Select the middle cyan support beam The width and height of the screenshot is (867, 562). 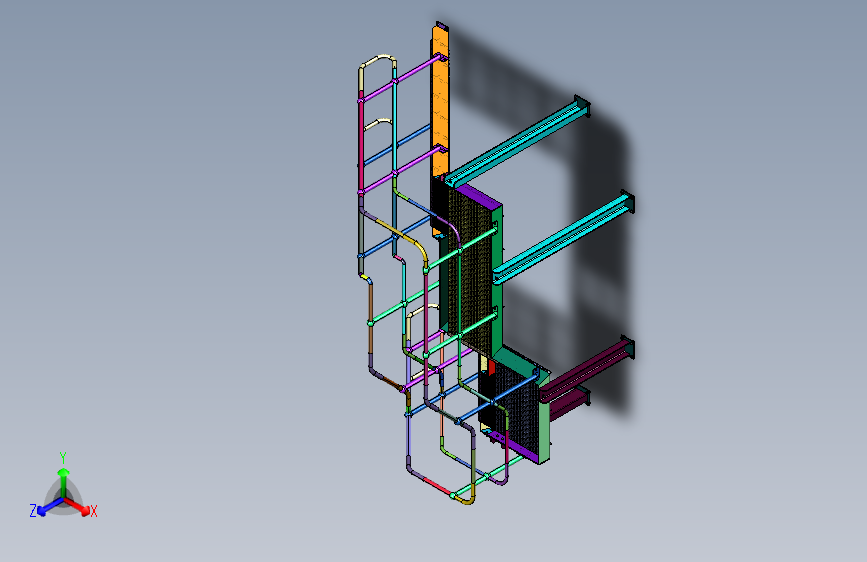pyautogui.click(x=563, y=237)
